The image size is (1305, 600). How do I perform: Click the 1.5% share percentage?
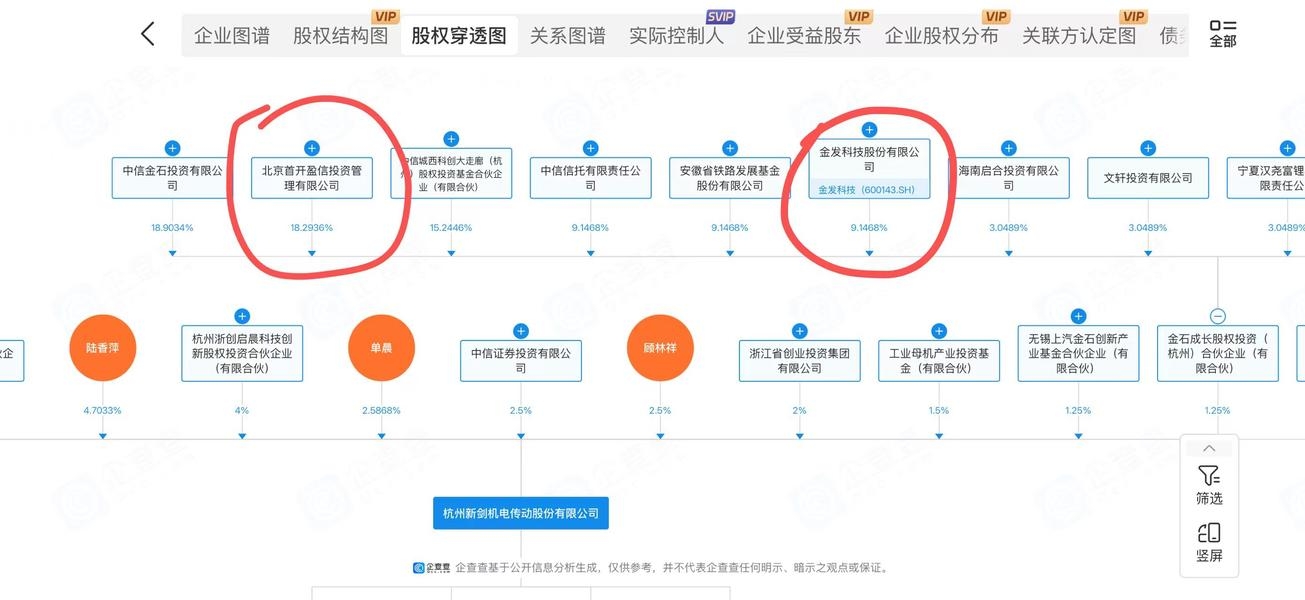(x=939, y=411)
